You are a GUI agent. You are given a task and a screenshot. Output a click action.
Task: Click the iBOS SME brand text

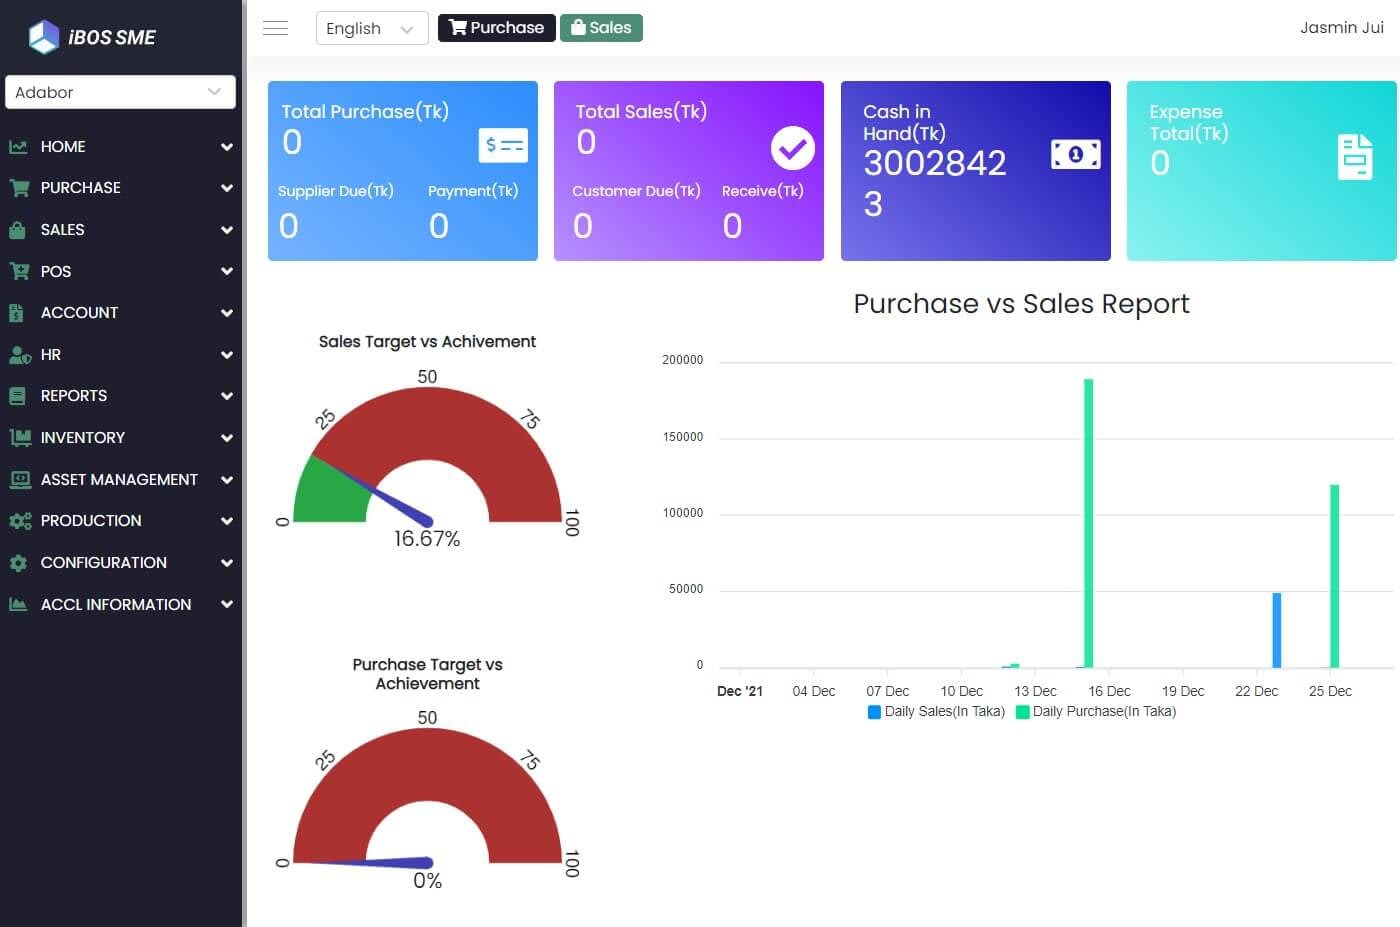(112, 38)
